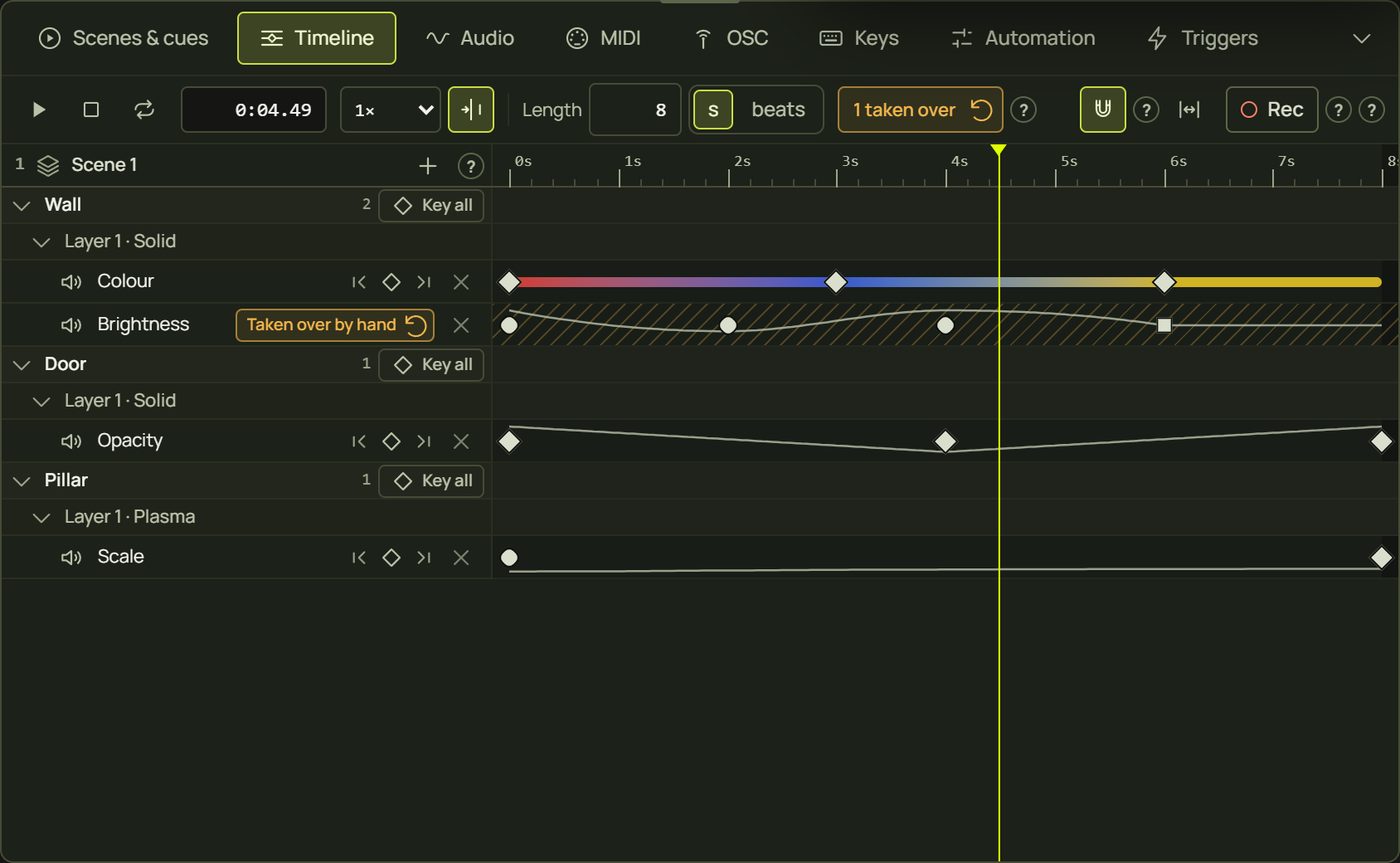Viewport: 1400px width, 863px height.
Task: Click the Length value field
Action: [635, 110]
